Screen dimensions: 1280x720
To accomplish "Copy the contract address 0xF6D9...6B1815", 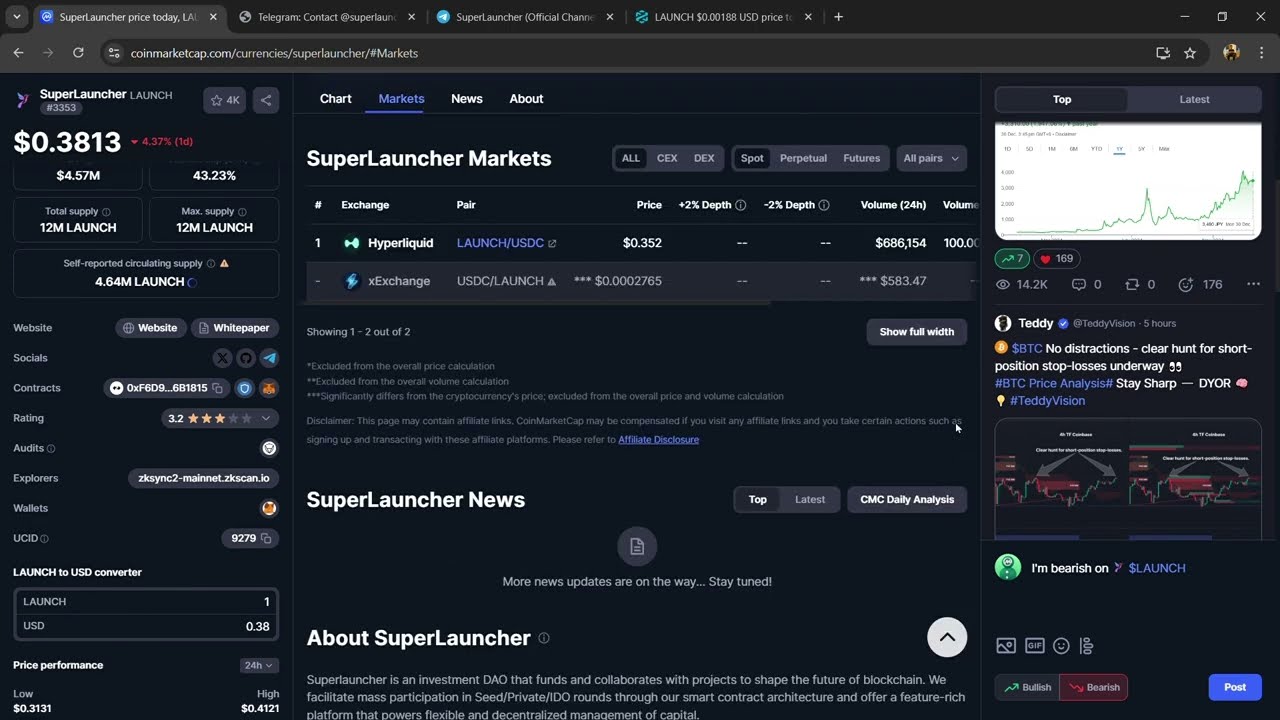I will (217, 388).
